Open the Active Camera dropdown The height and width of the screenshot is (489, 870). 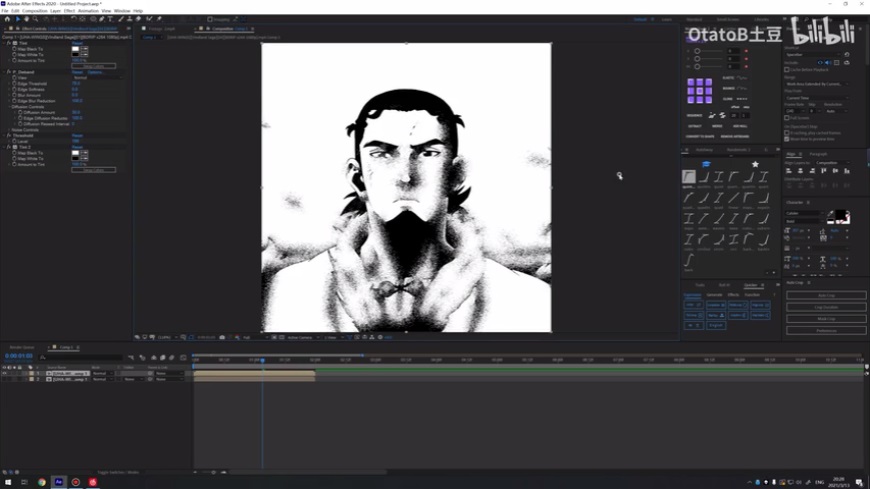(302, 337)
